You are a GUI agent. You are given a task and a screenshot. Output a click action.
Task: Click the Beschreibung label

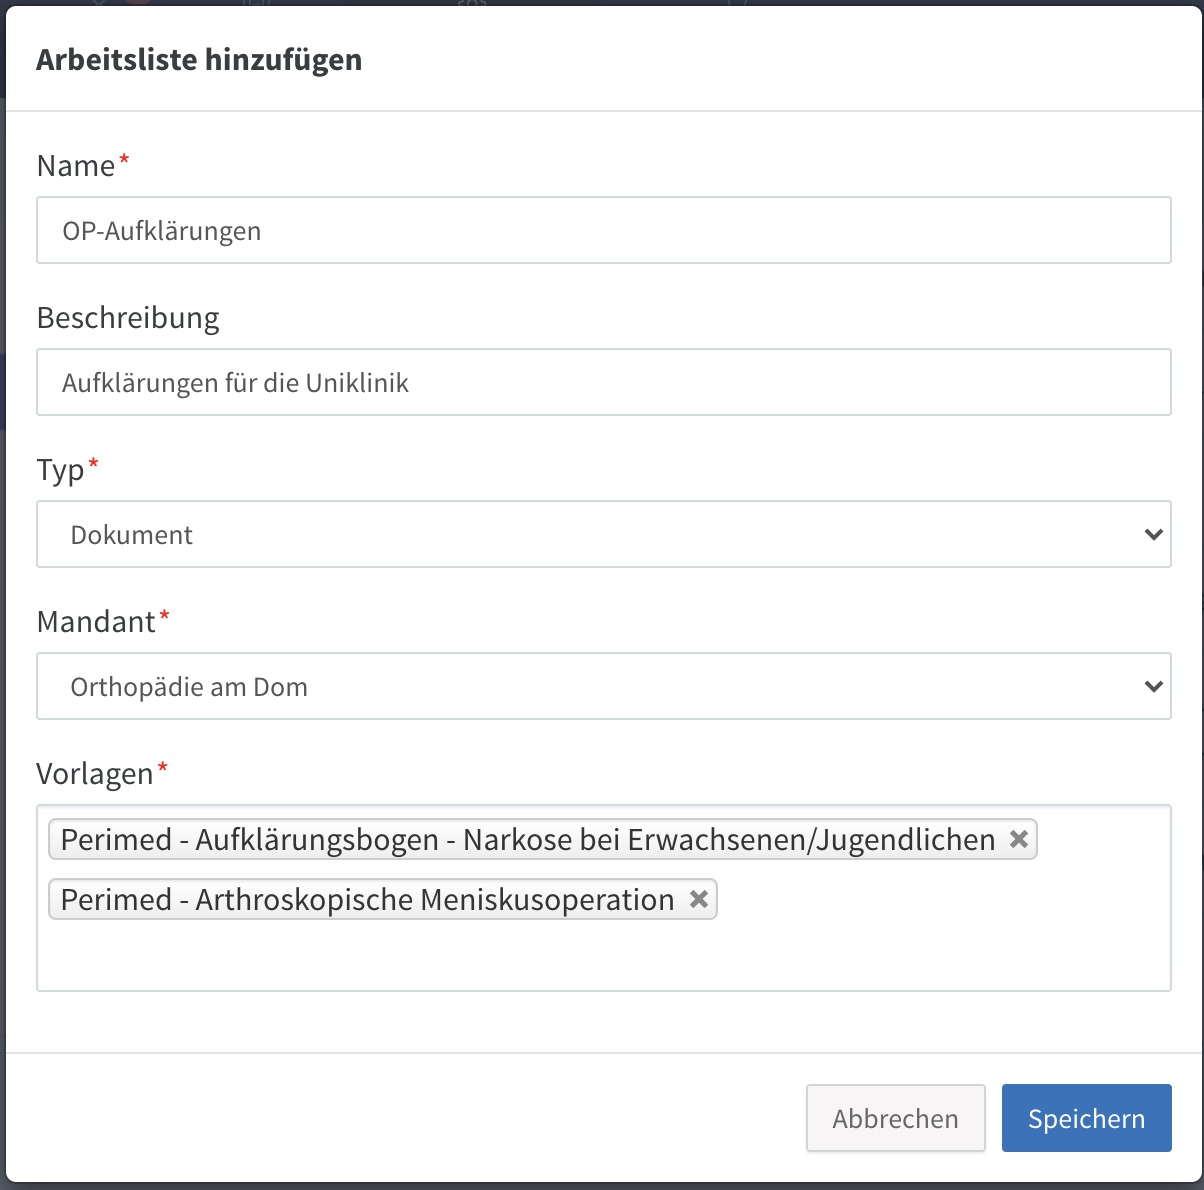[128, 318]
